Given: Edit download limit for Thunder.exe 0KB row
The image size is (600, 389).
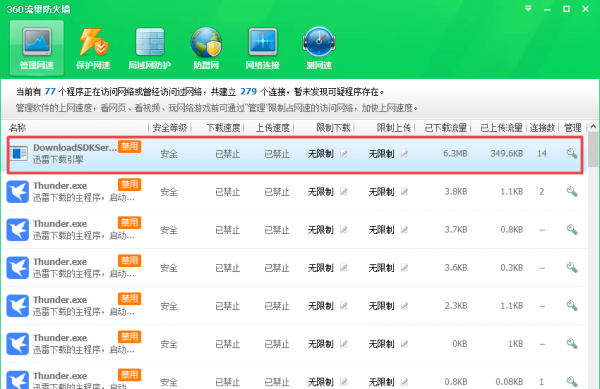Looking at the screenshot, I should (x=344, y=344).
